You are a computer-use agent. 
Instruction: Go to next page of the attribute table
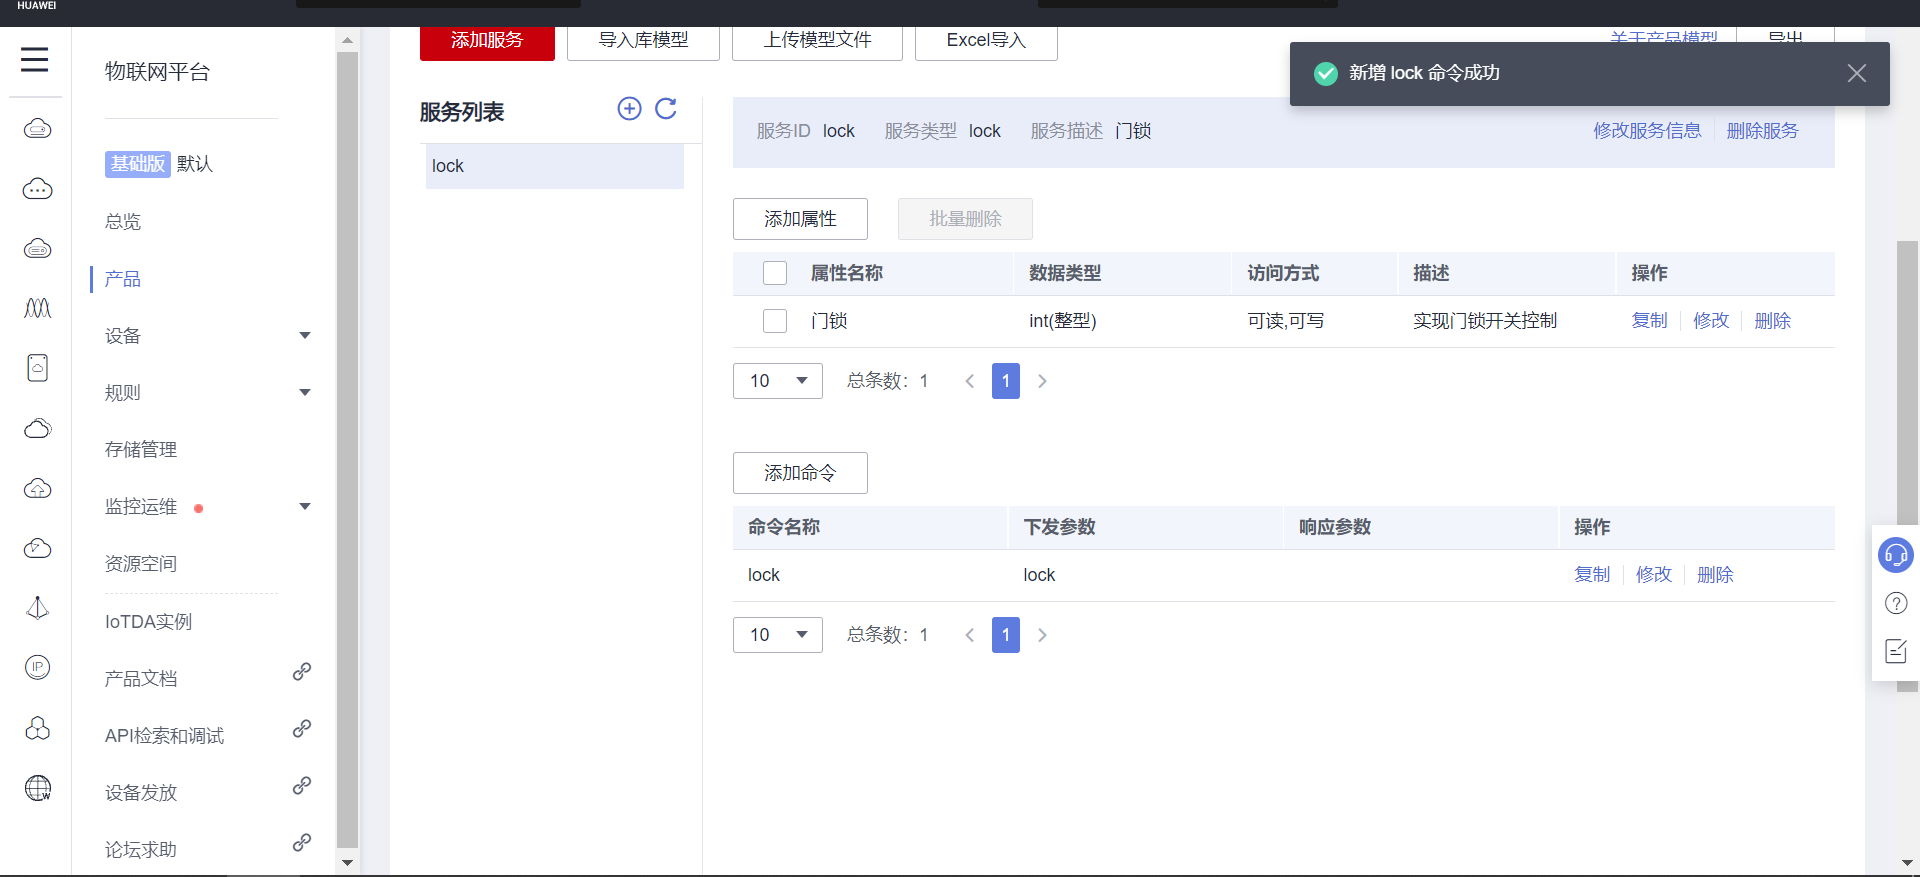pyautogui.click(x=1042, y=381)
